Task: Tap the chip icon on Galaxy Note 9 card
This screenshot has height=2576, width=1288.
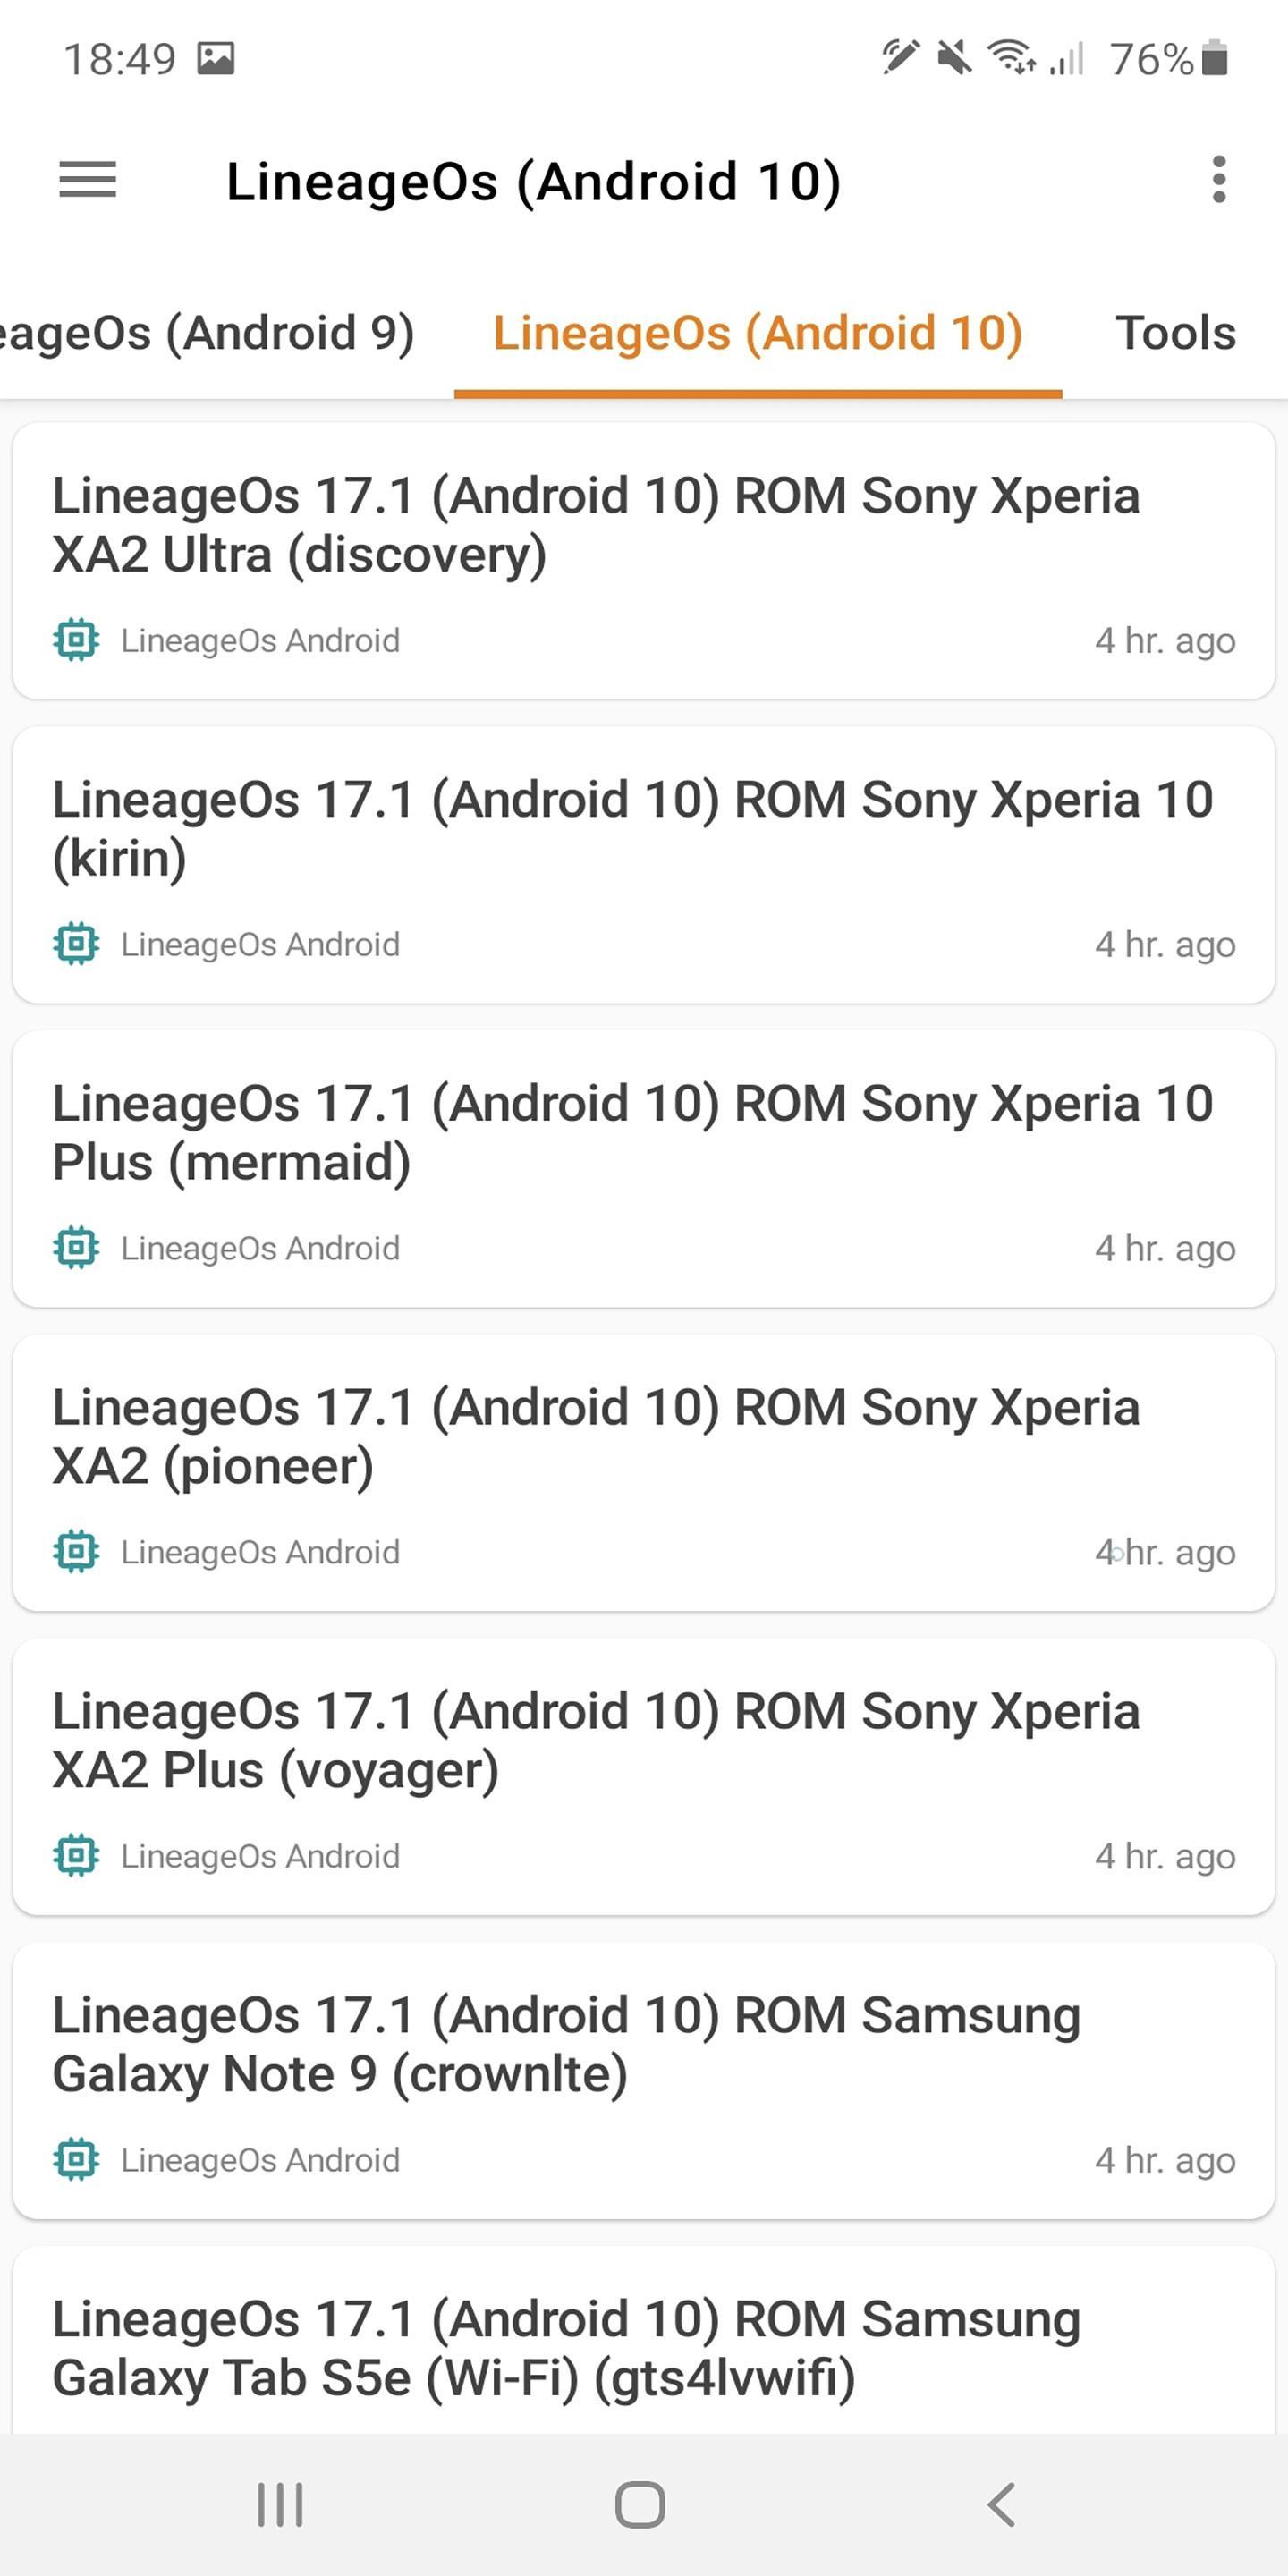Action: [76, 2160]
